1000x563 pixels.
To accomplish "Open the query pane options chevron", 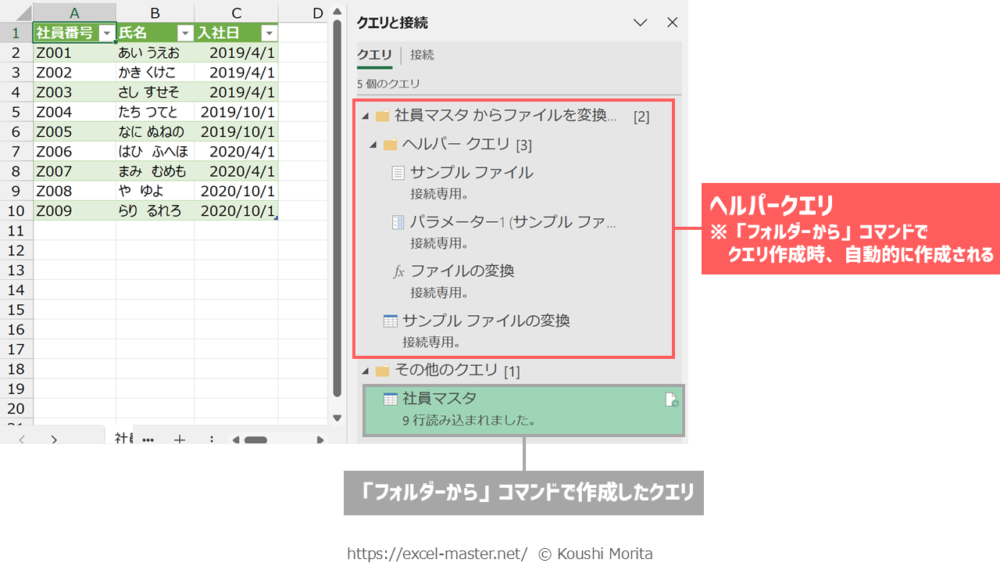I will coord(641,22).
